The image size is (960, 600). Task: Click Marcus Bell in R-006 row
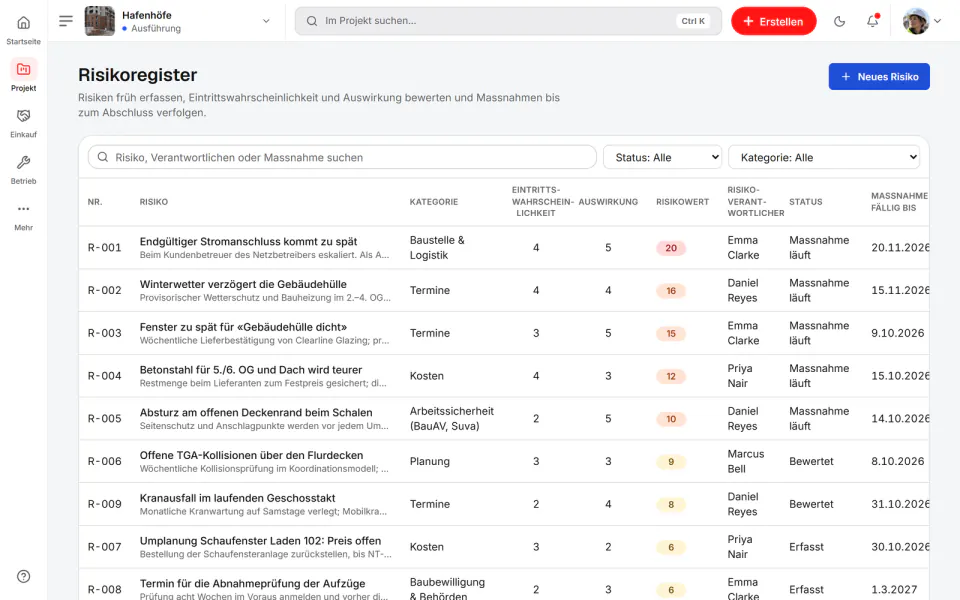(x=746, y=461)
